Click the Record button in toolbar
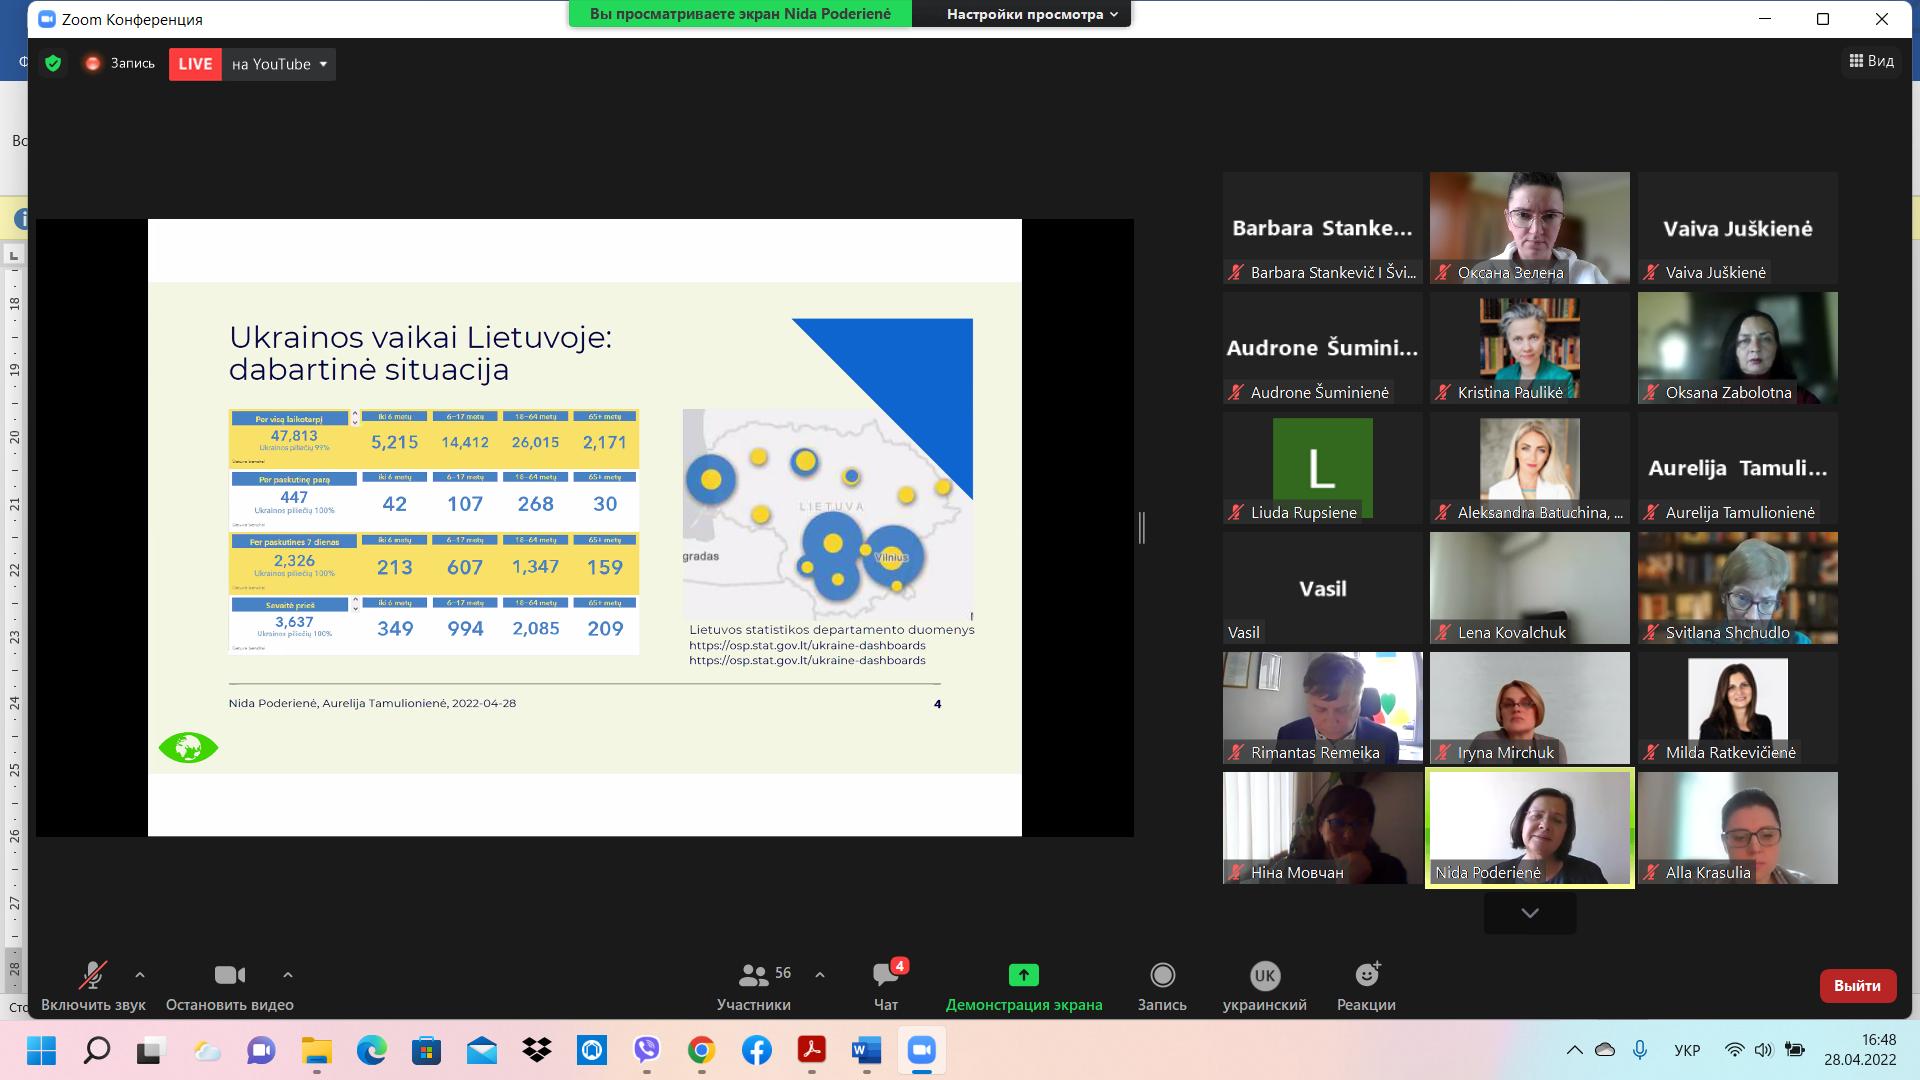Screen dimensions: 1920x1080 1162,975
